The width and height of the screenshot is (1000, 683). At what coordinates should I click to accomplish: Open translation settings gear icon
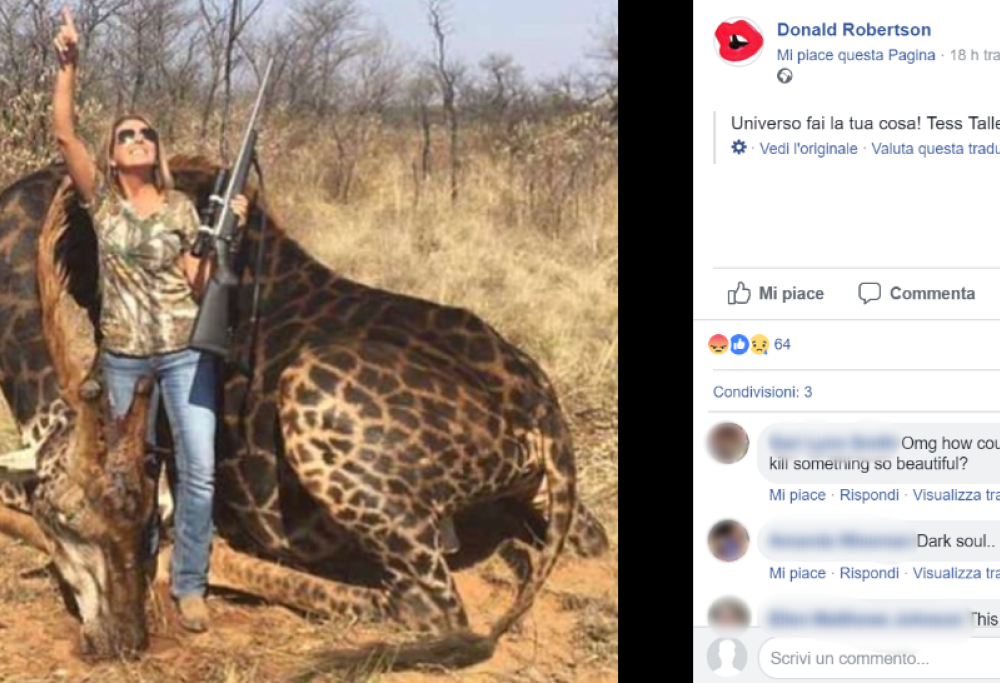(739, 147)
